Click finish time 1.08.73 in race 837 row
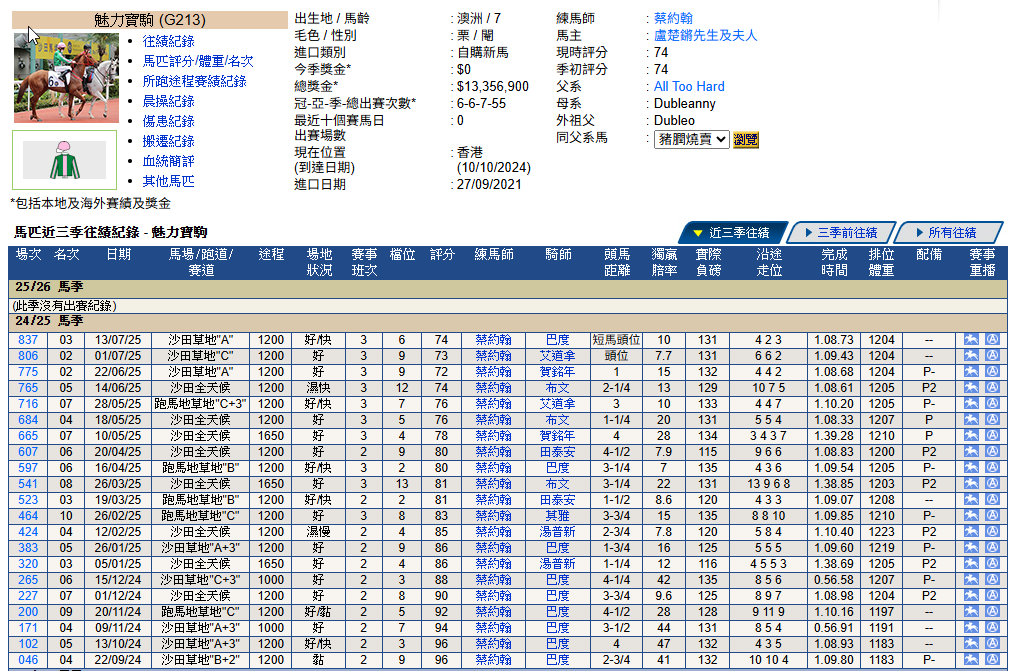 click(x=834, y=339)
